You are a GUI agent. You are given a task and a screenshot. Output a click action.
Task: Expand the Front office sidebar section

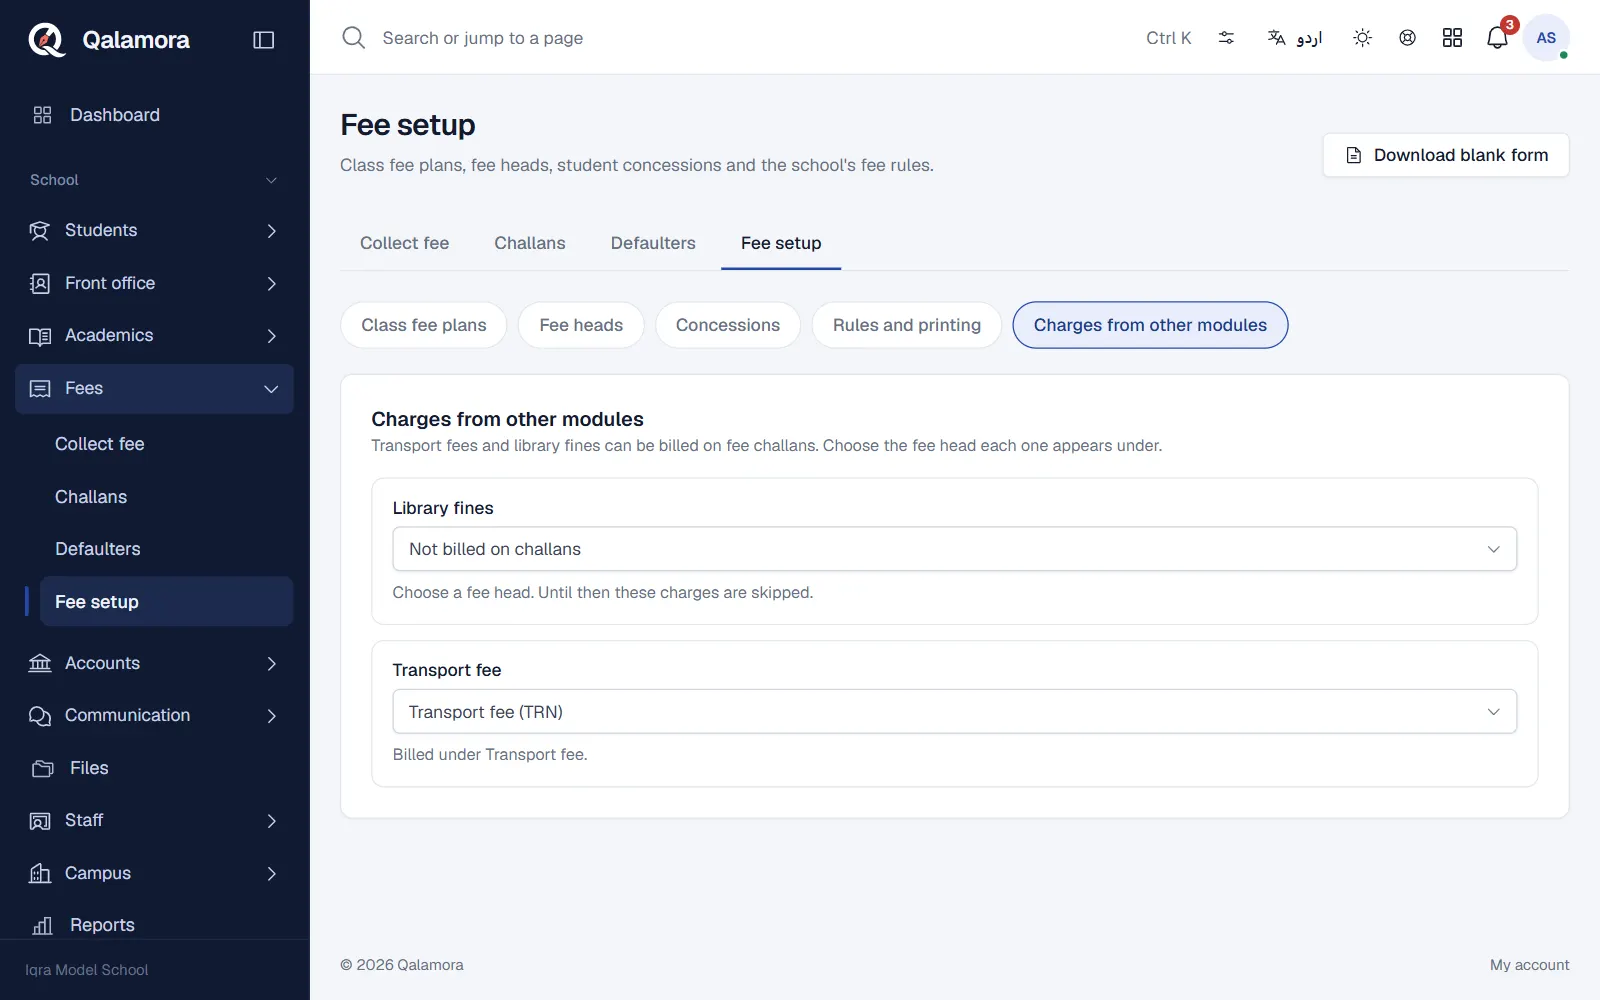click(155, 283)
